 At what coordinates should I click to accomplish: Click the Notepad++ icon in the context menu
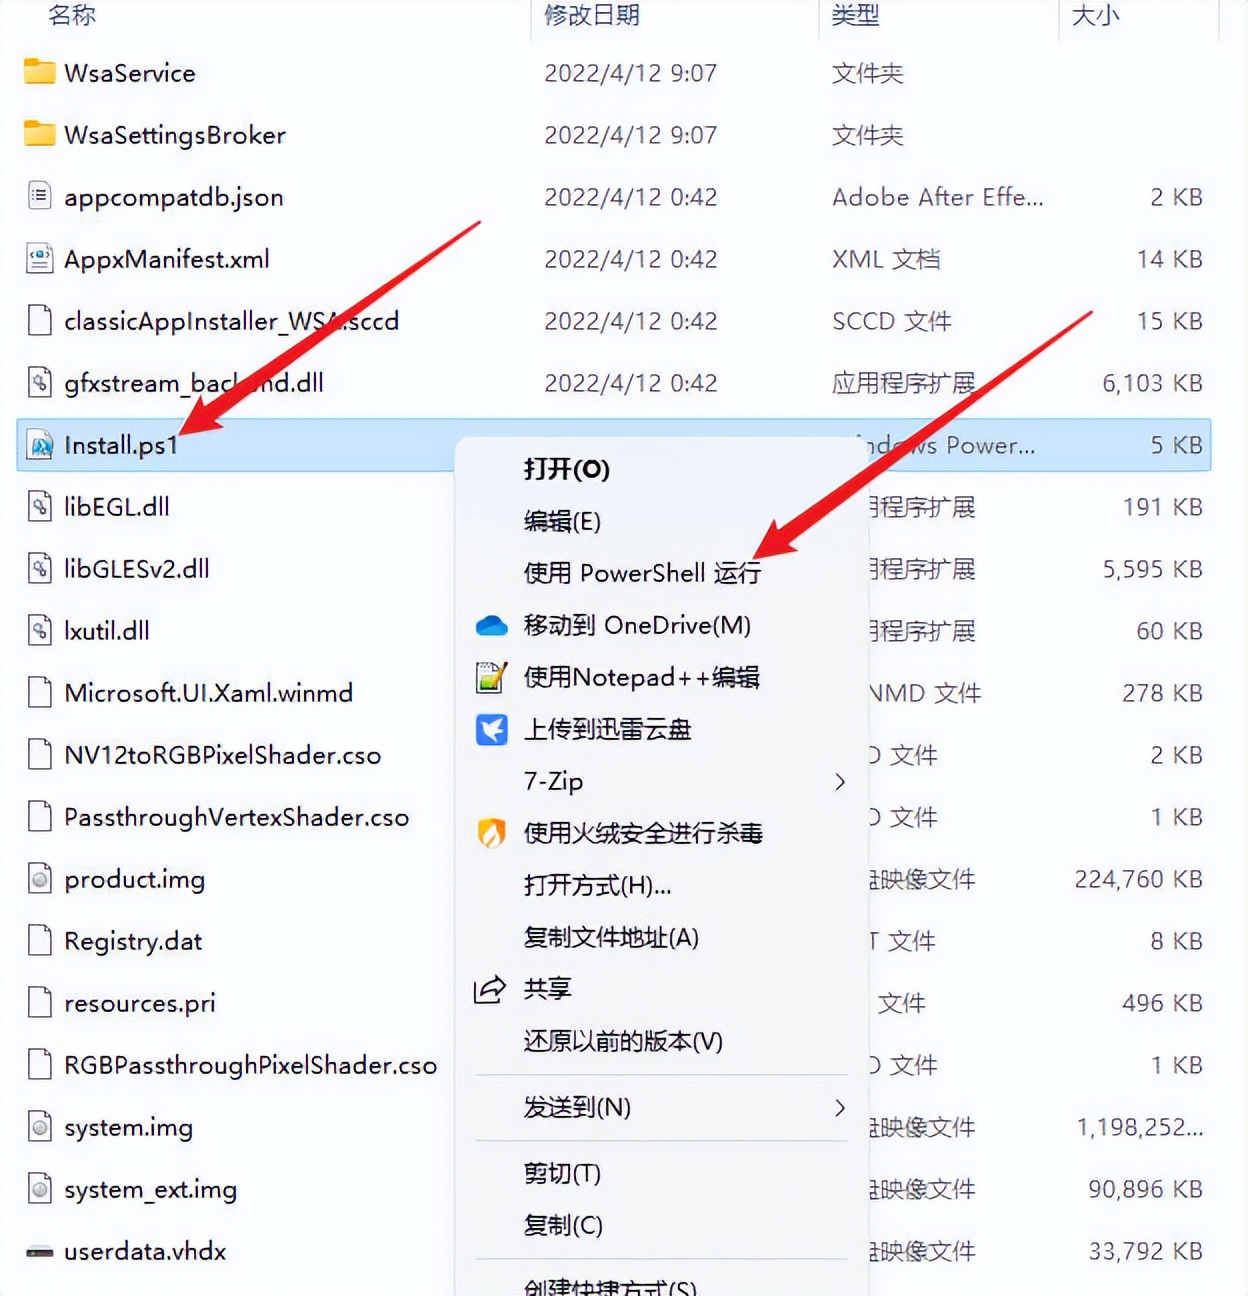pos(490,677)
